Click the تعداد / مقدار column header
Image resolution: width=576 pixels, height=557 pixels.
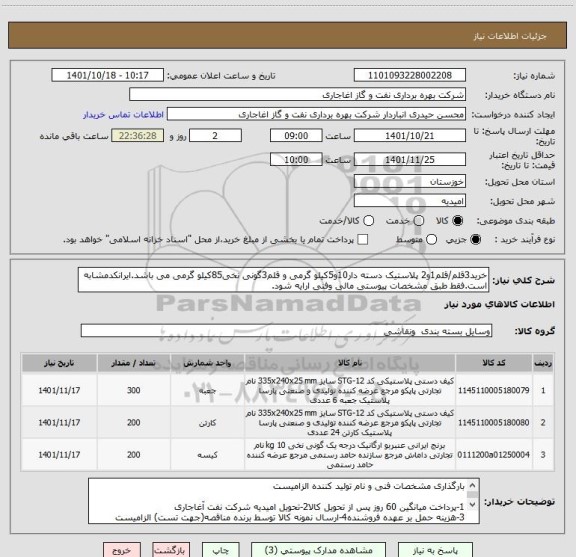pos(134,363)
